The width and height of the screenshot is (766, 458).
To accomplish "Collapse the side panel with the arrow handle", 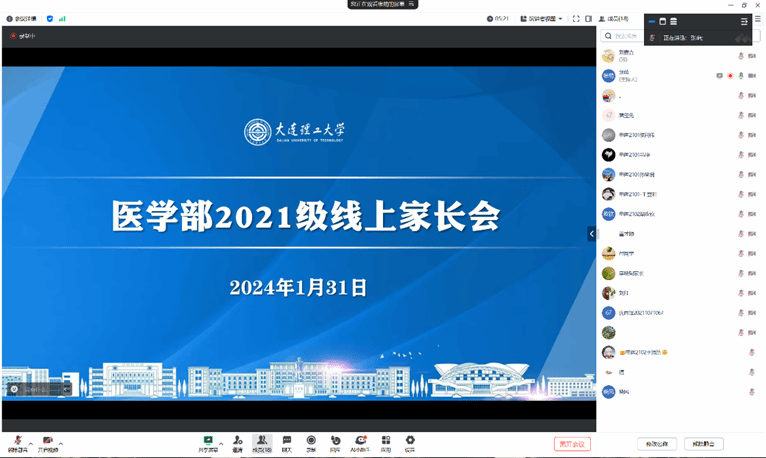I will (x=591, y=234).
